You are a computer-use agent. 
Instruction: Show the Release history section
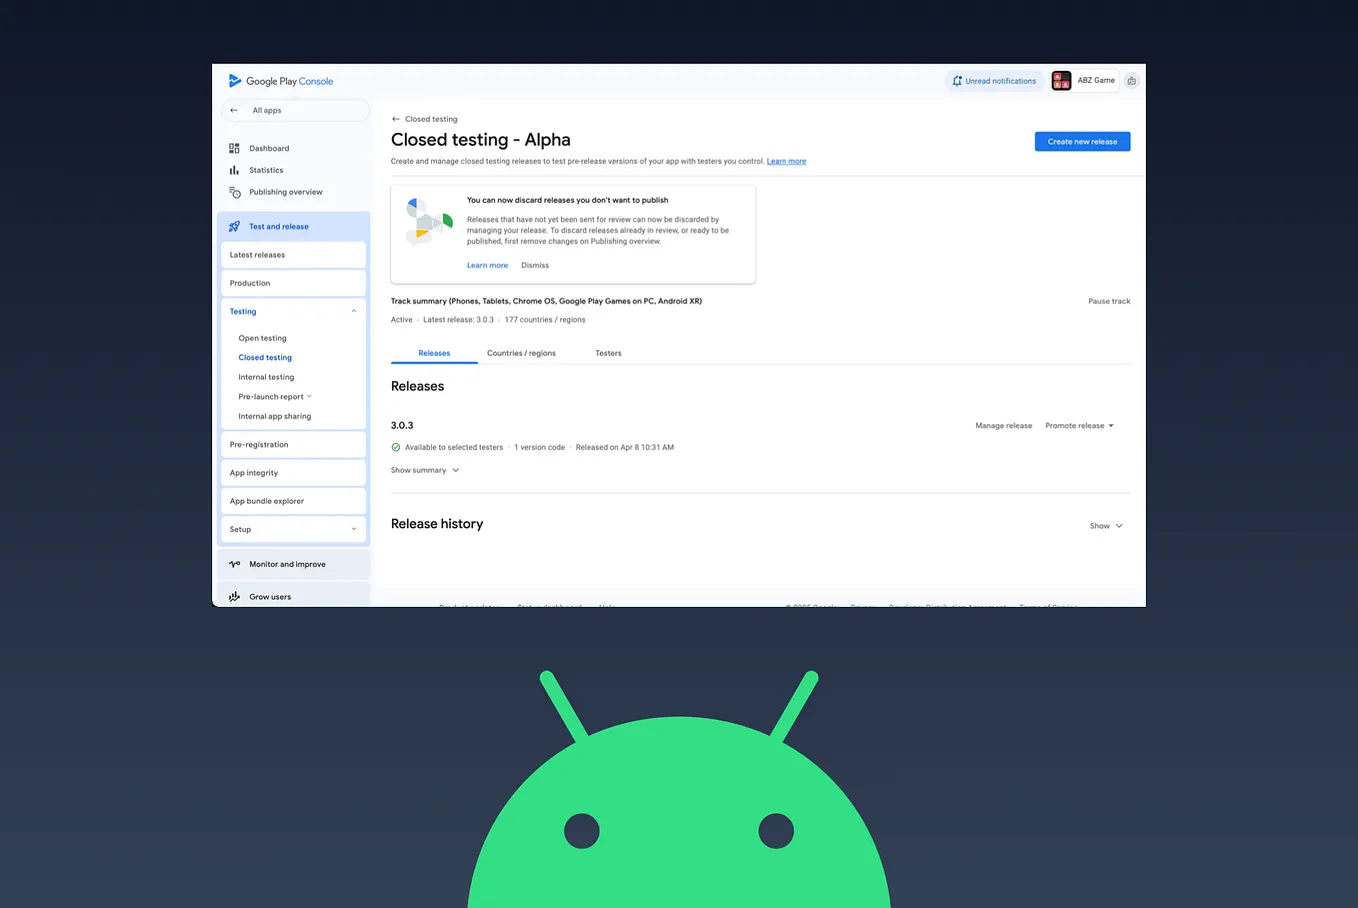click(x=1106, y=526)
